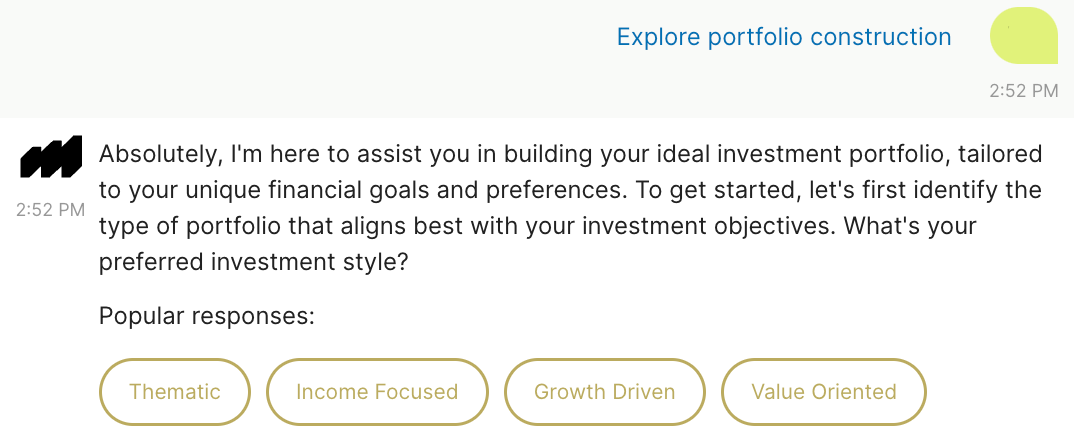Viewport: 1074px width, 444px height.
Task: Select the Thematic response chip
Action: point(175,391)
